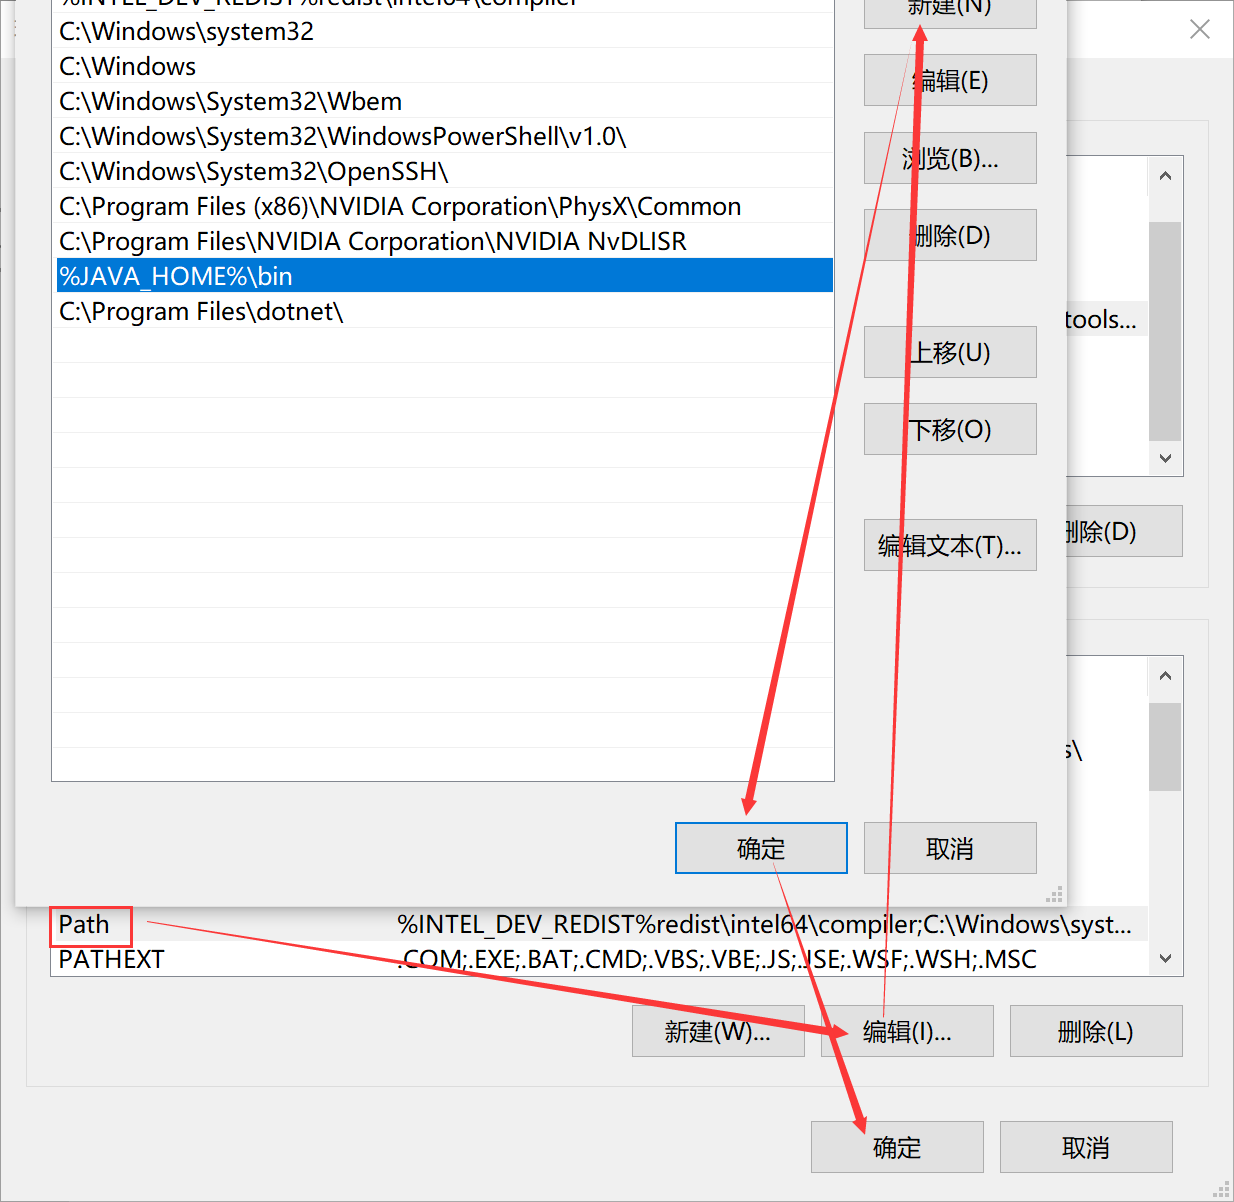Select the System32\Wbem path entry
The width and height of the screenshot is (1234, 1202).
[x=444, y=101]
